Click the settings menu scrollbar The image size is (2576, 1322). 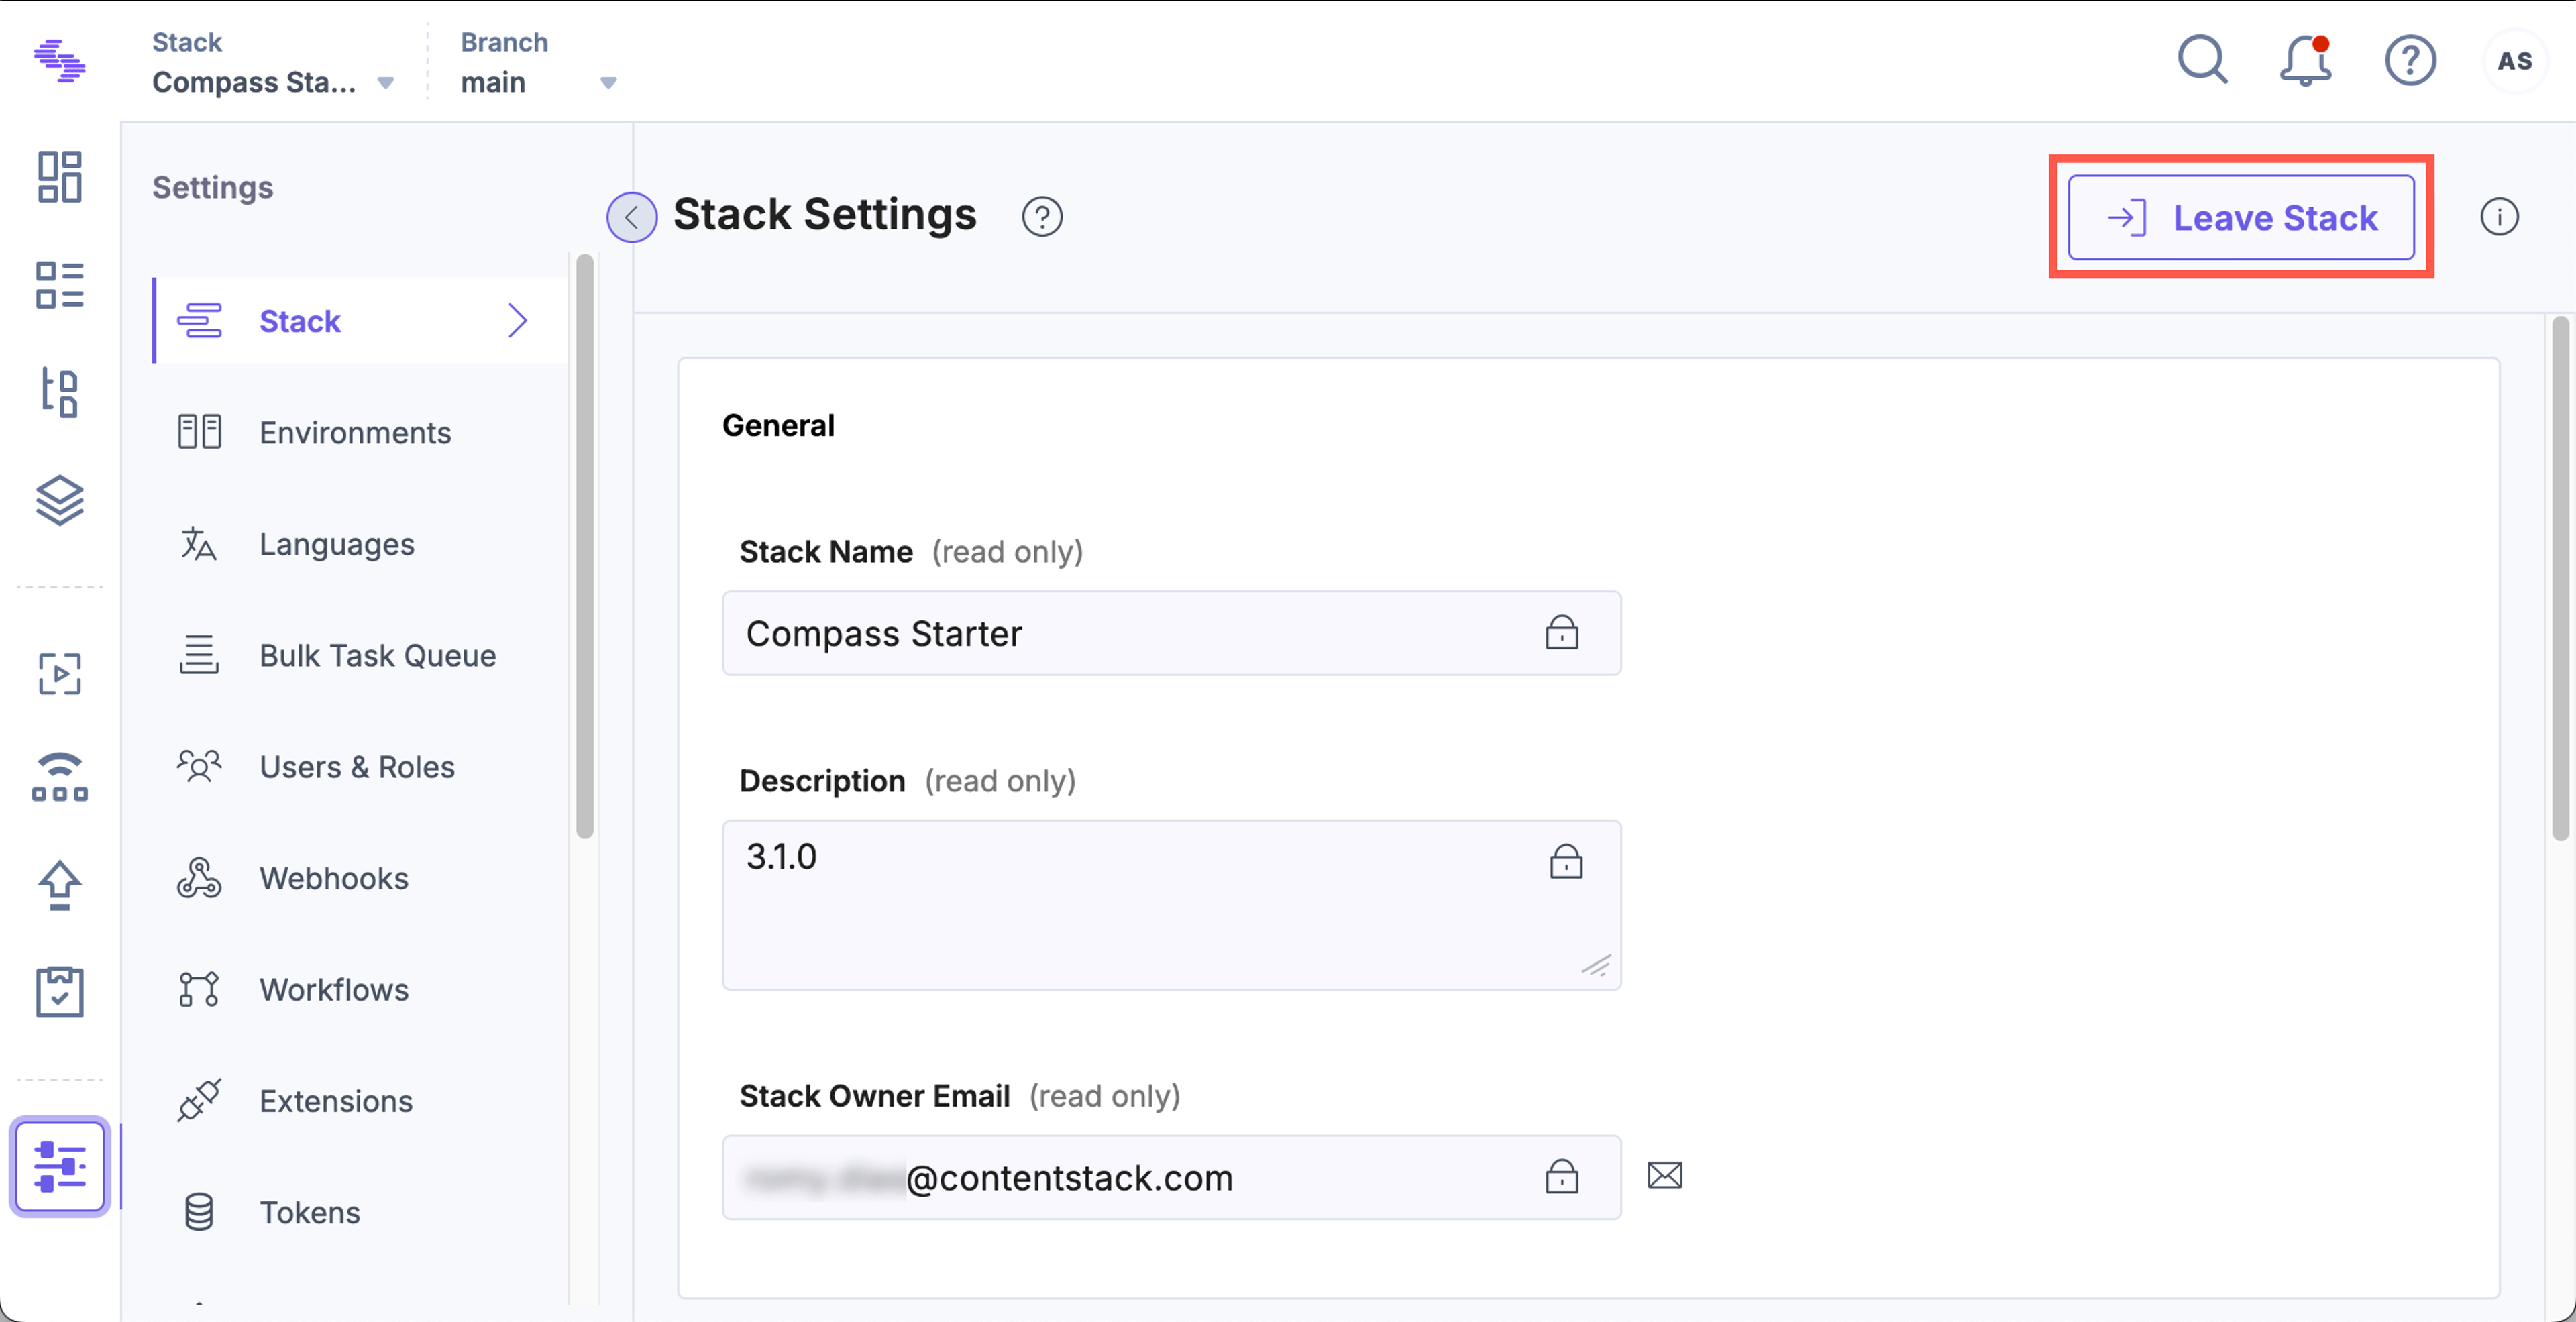pos(585,546)
